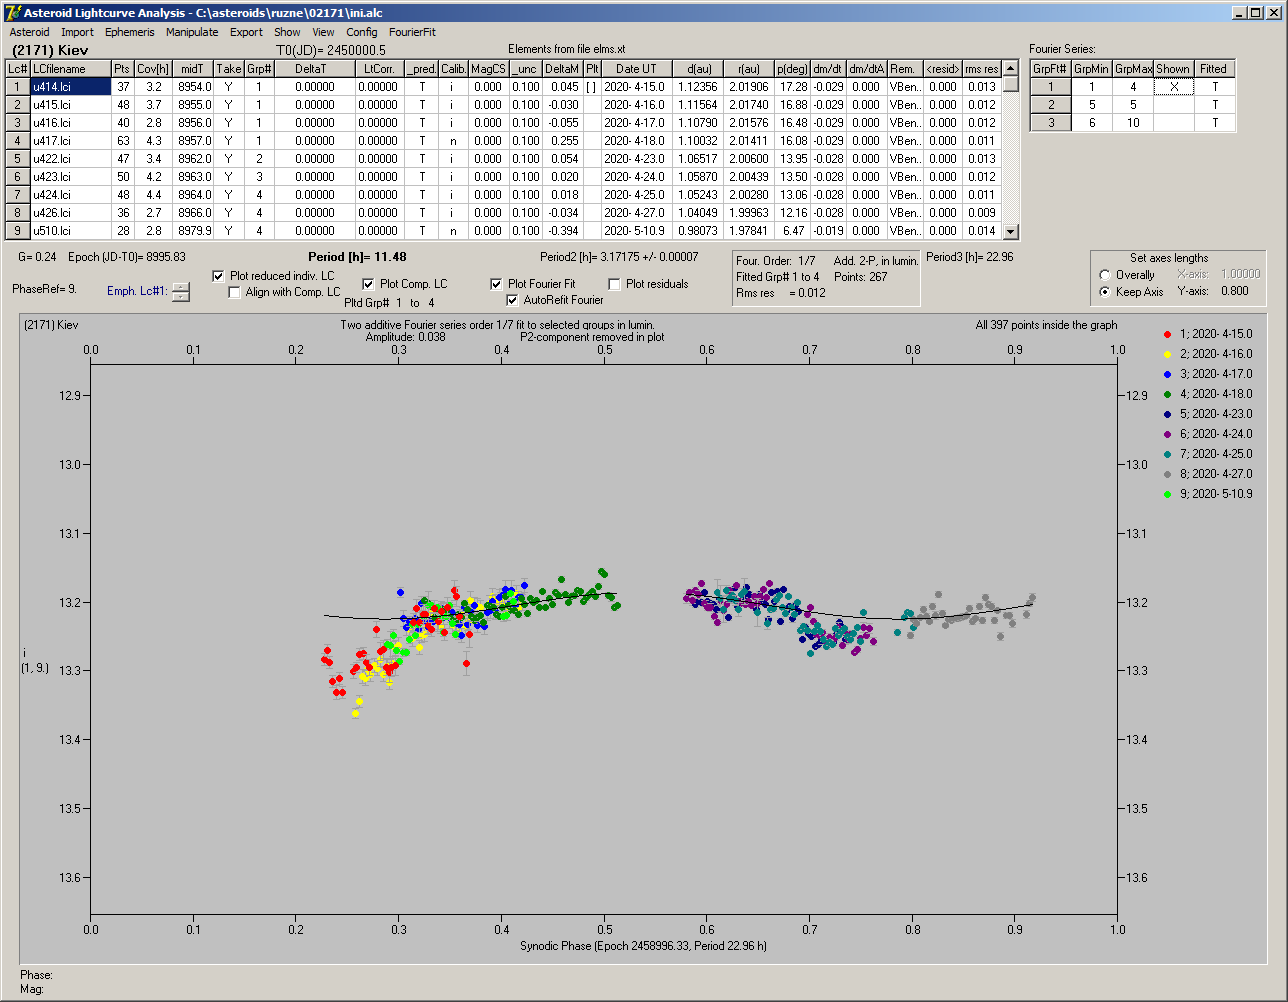Open the Export menu
This screenshot has height=1002, width=1288.
pos(246,32)
